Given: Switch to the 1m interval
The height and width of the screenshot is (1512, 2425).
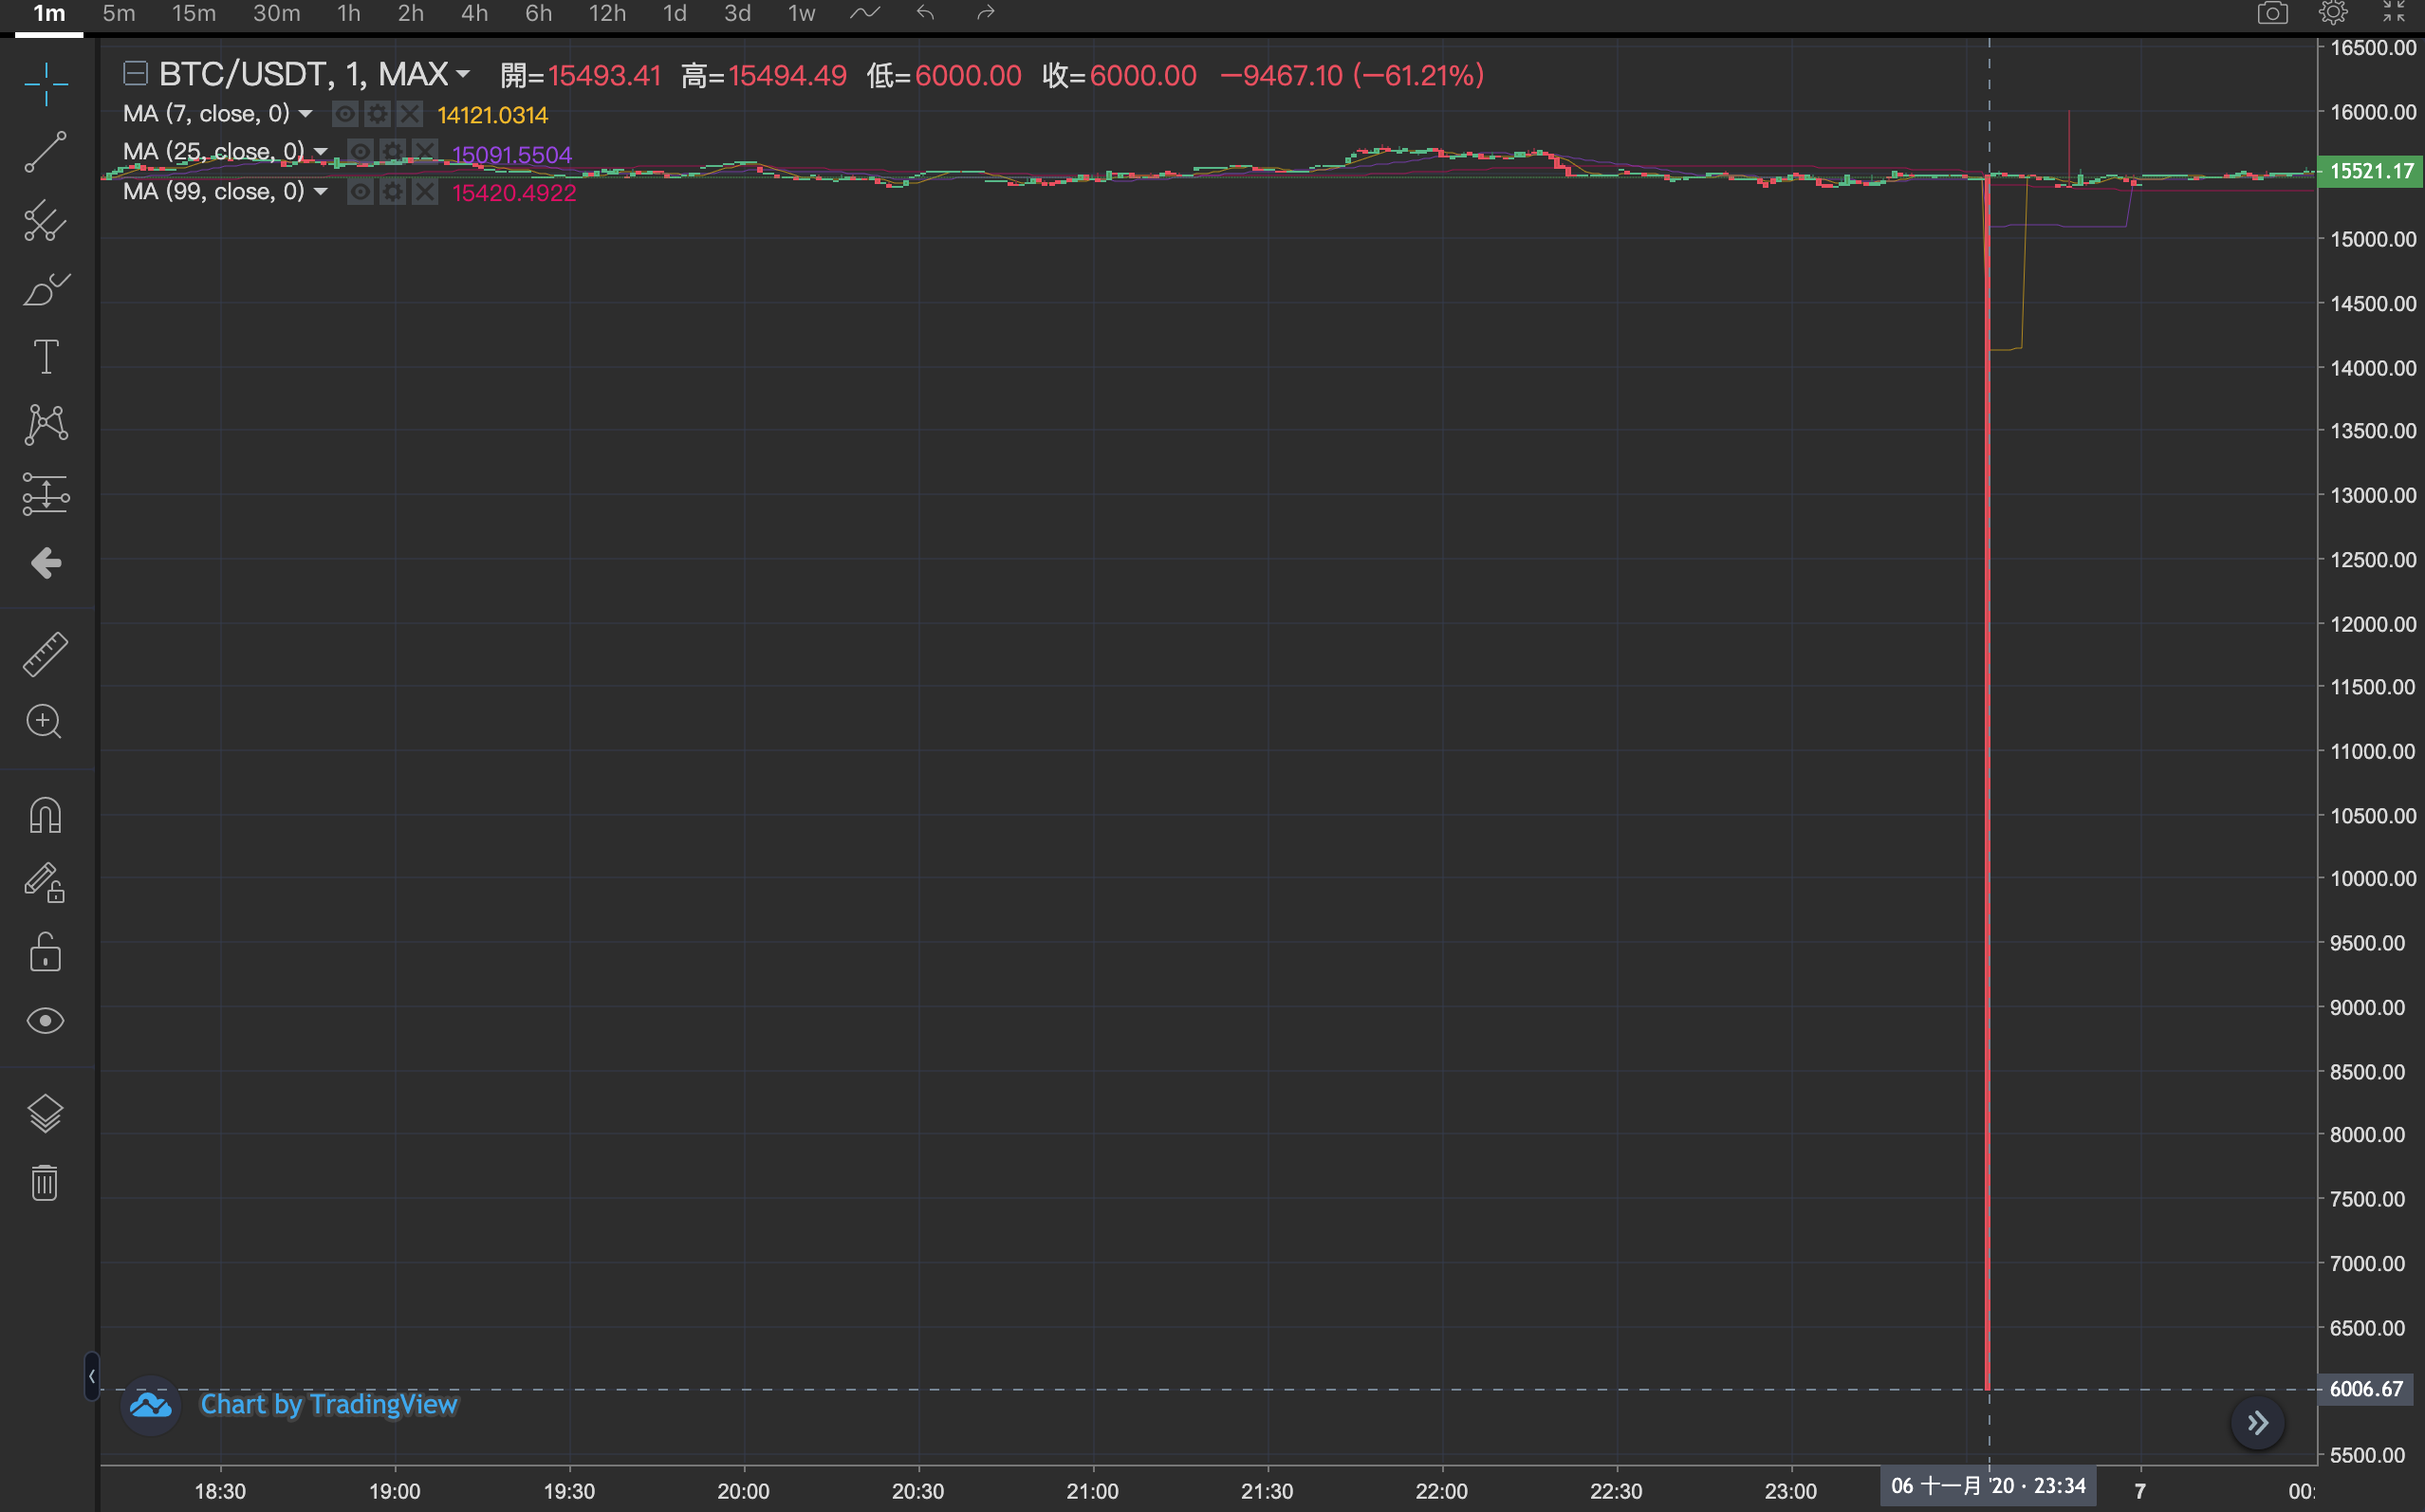Looking at the screenshot, I should pyautogui.click(x=49, y=14).
